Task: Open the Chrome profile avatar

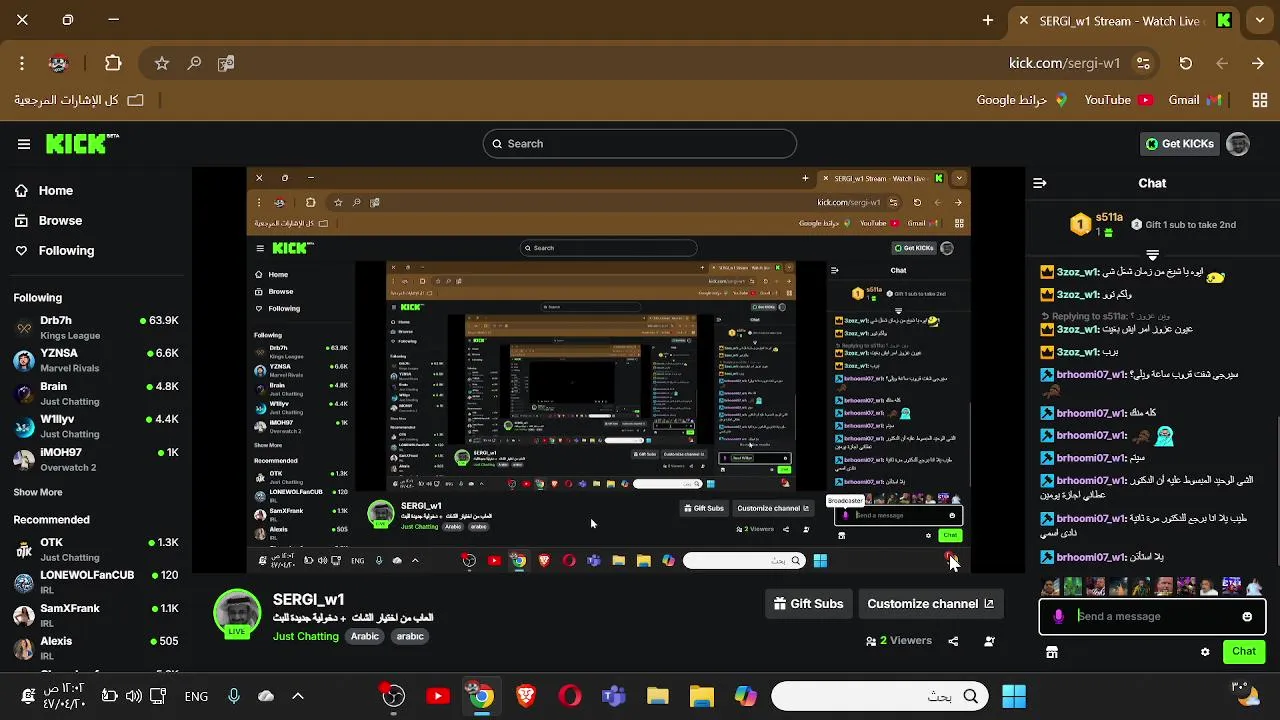Action: 58,63
